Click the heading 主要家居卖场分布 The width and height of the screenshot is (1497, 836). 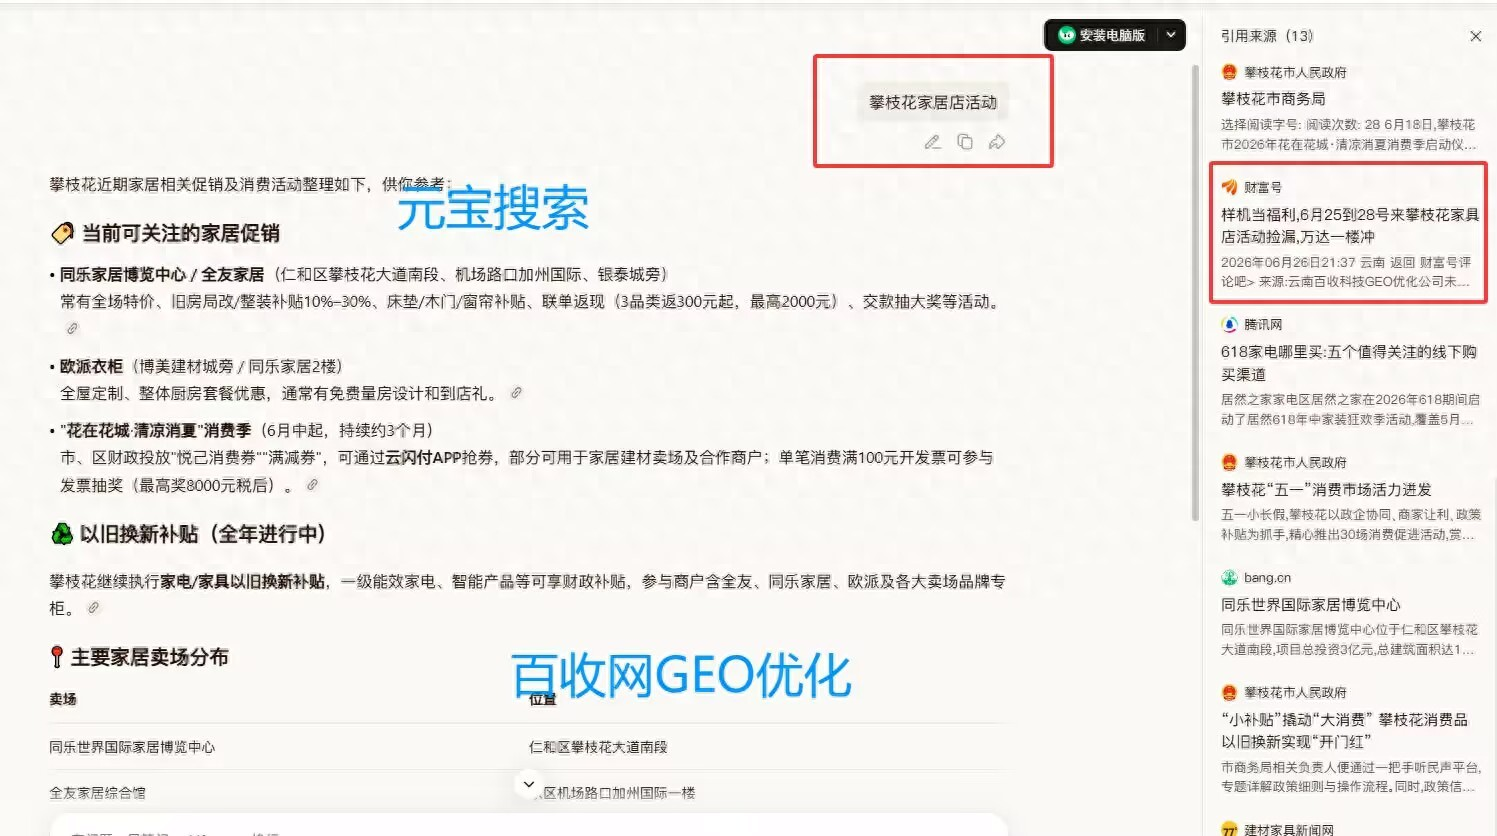(x=150, y=657)
